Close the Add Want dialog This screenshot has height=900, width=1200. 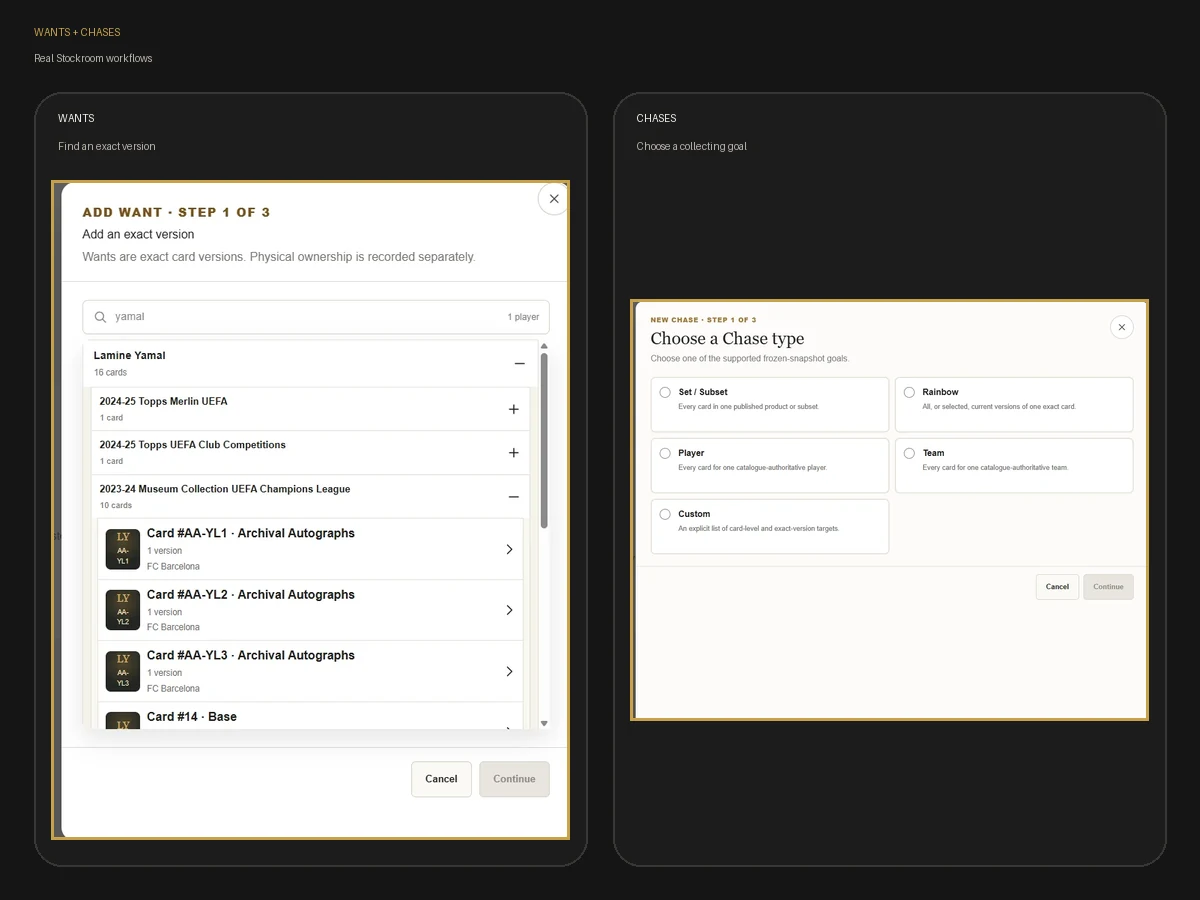(554, 199)
